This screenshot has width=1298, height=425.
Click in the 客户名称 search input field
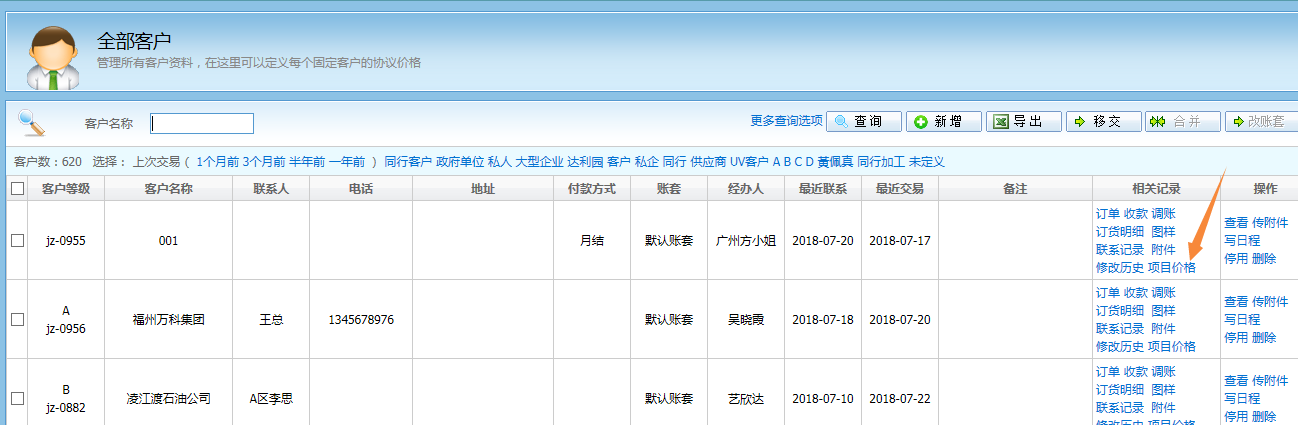point(202,123)
